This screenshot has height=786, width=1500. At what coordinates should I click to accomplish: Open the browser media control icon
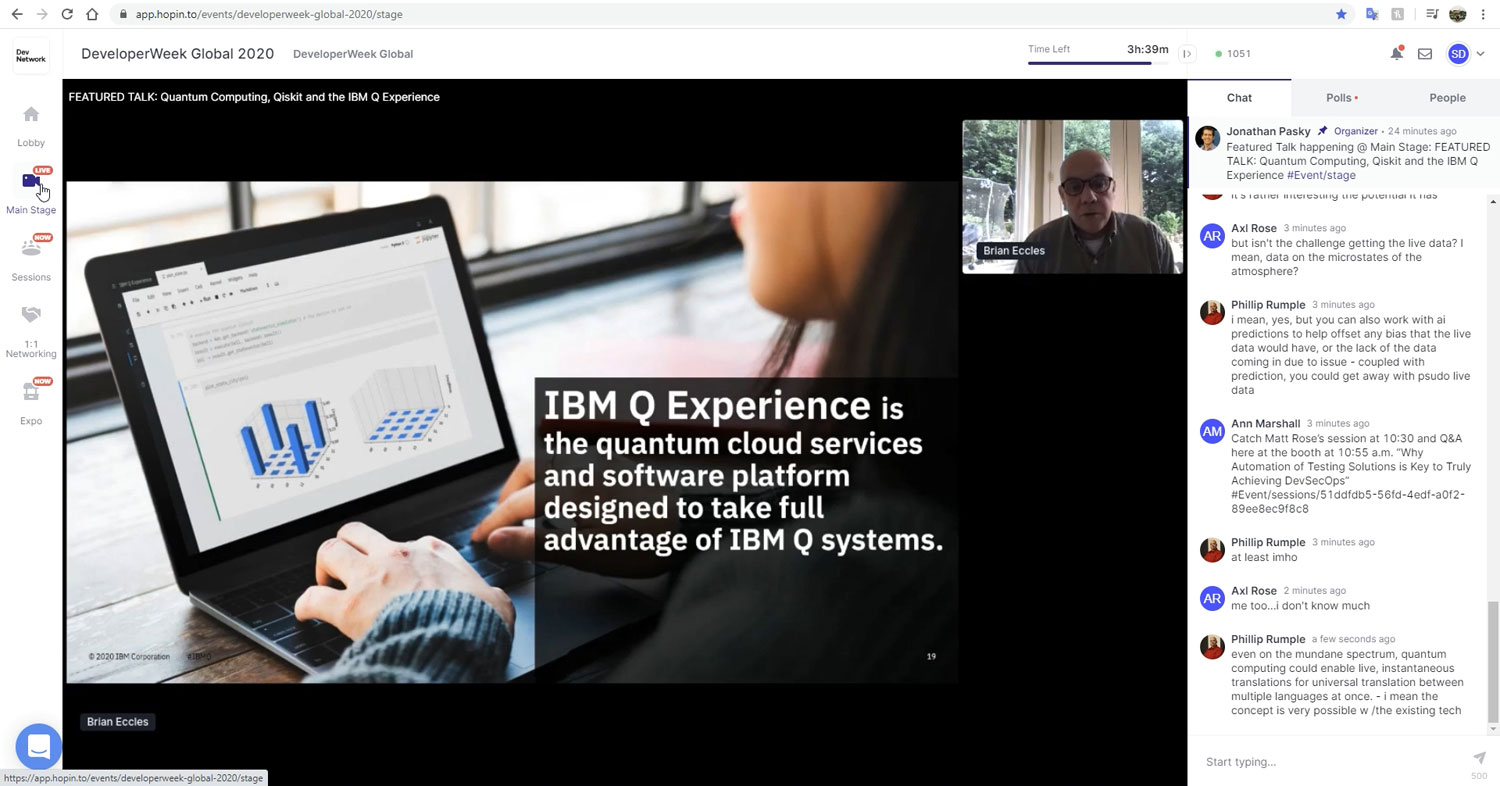1432,14
